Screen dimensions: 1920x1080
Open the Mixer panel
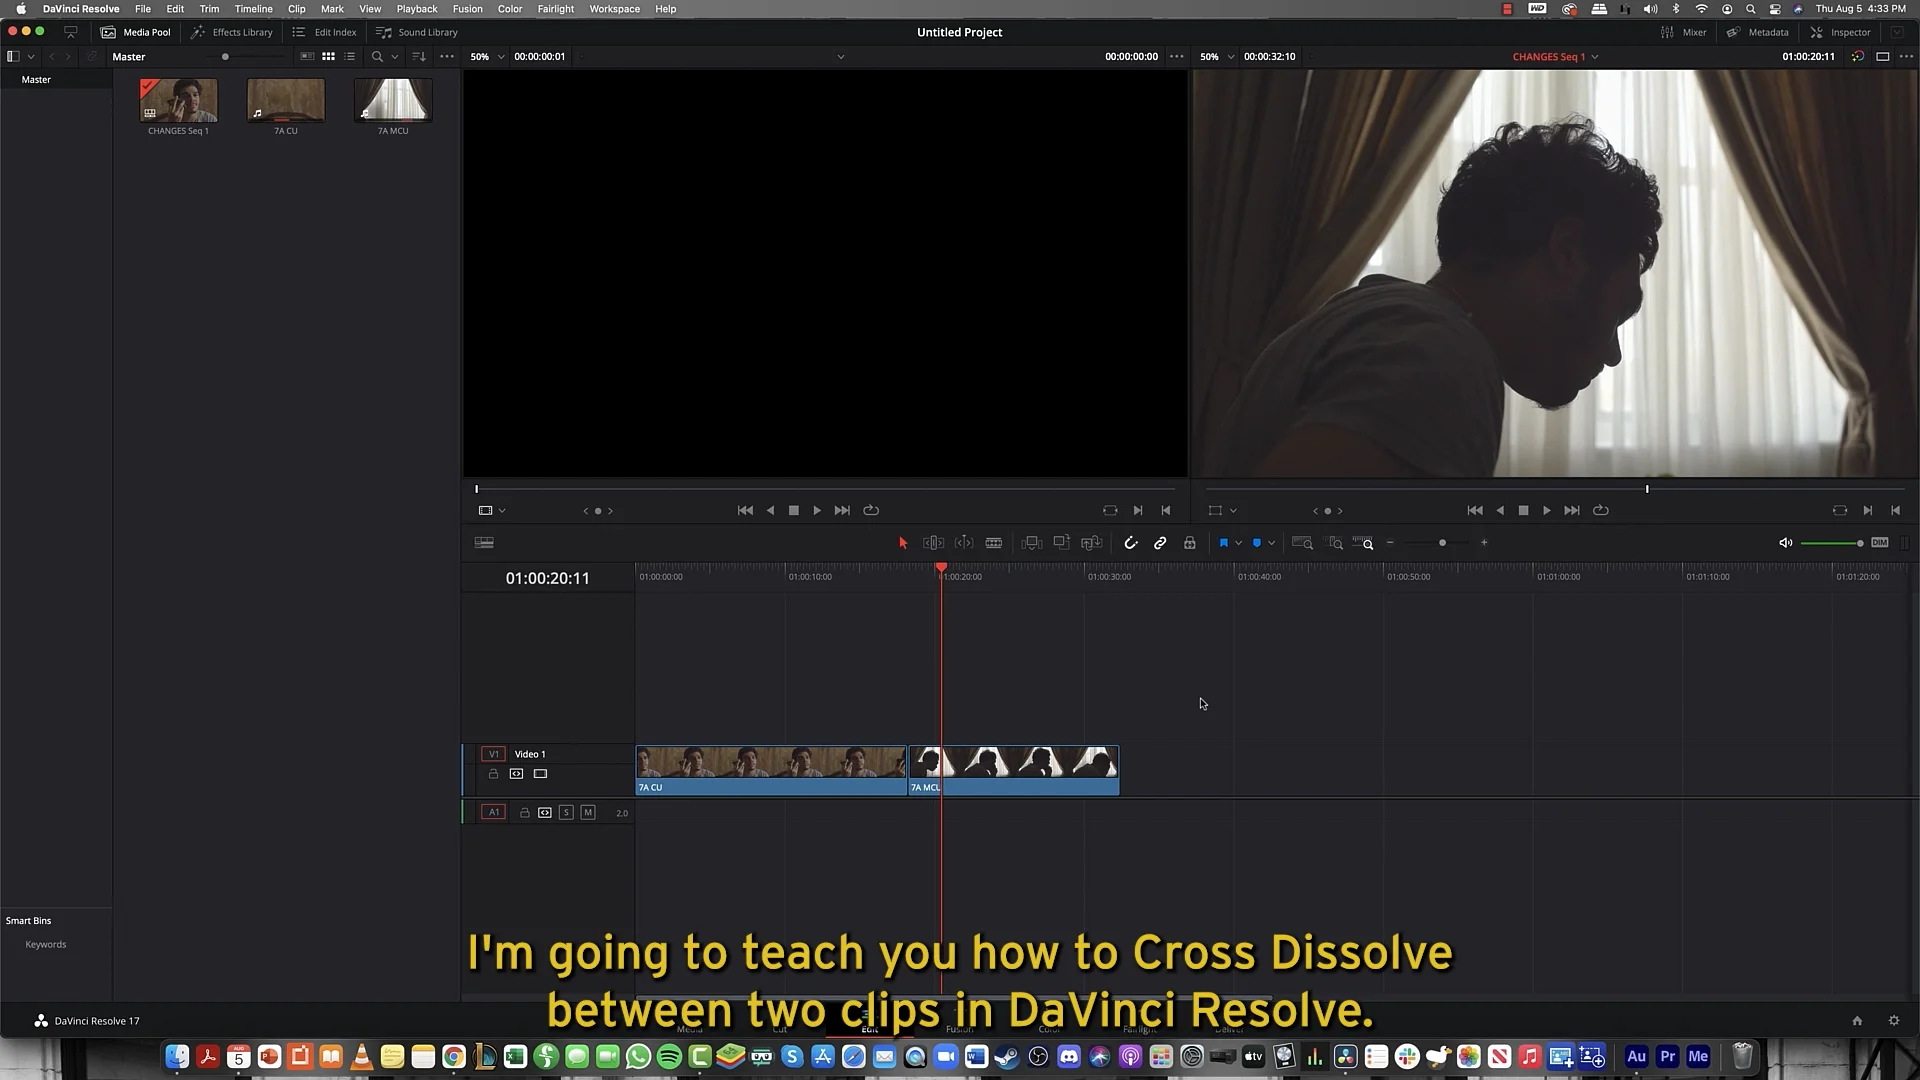coord(1687,32)
